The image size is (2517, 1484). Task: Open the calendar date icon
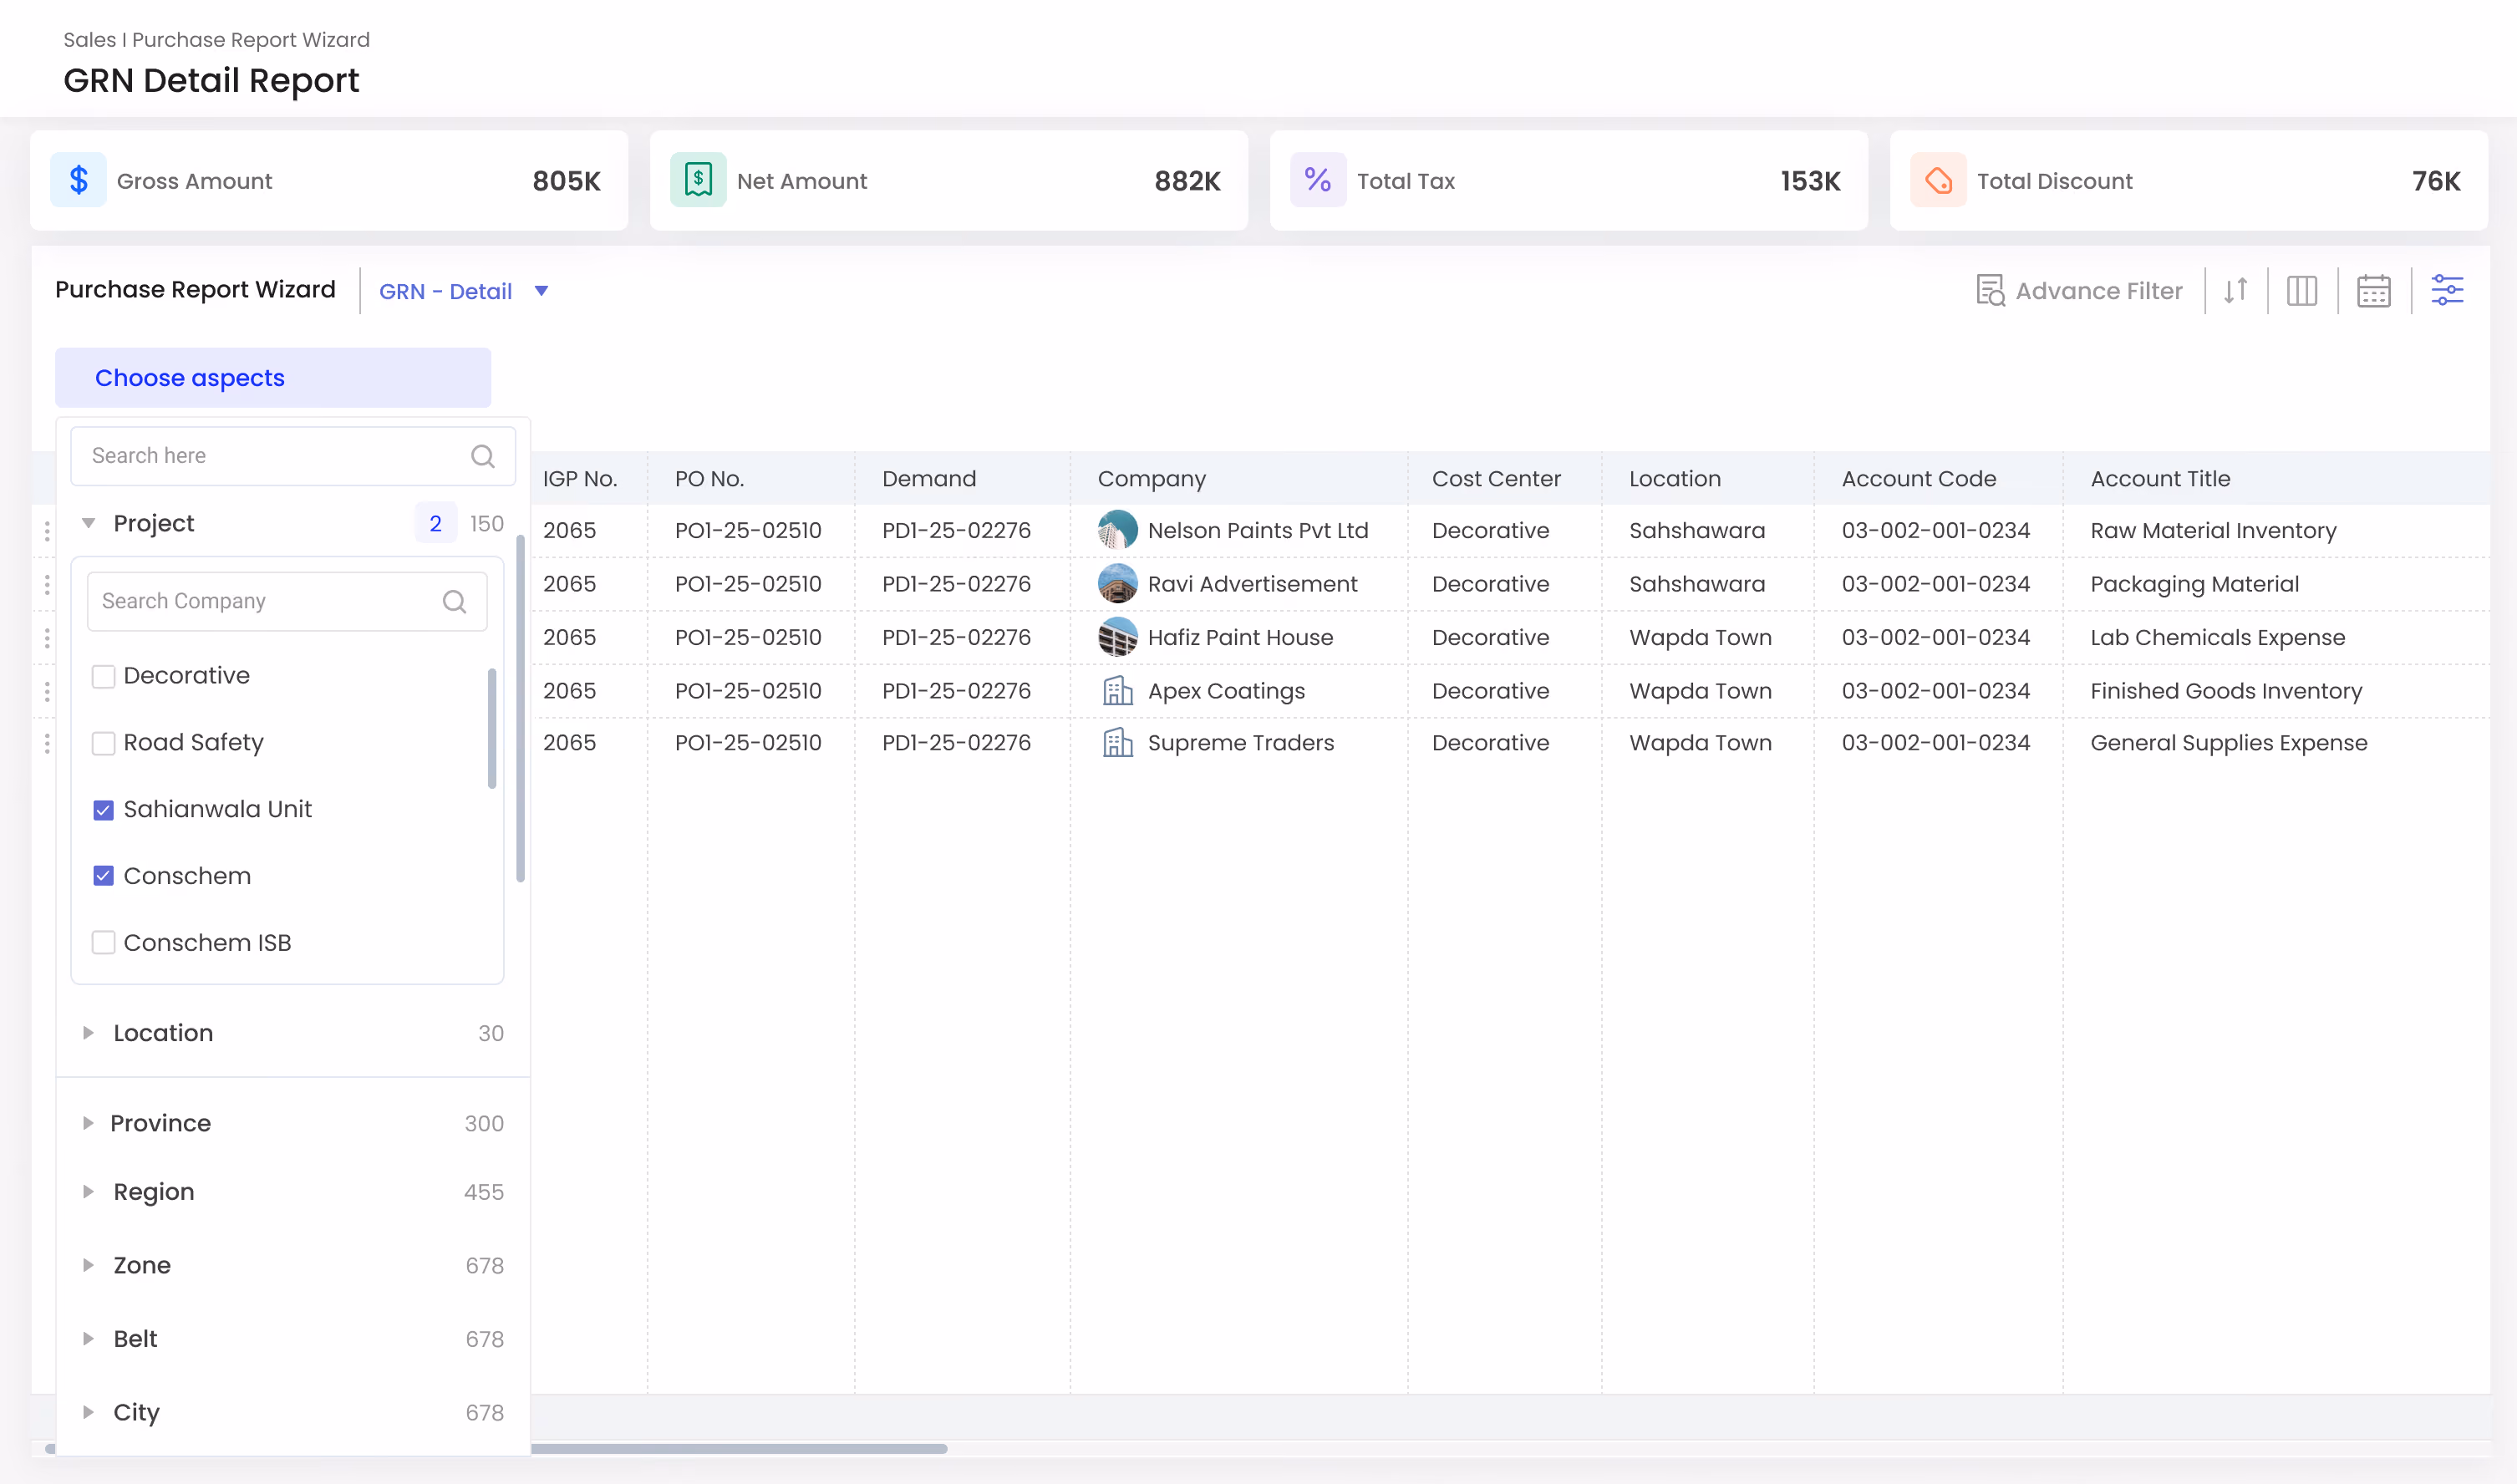click(x=2374, y=291)
